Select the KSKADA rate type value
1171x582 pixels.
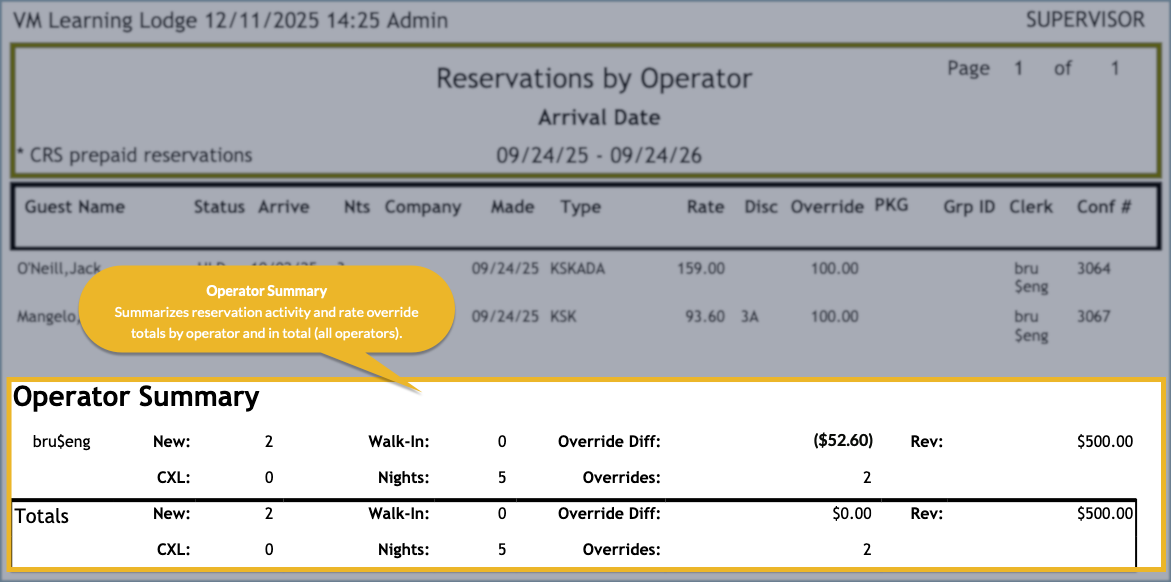pyautogui.click(x=577, y=268)
